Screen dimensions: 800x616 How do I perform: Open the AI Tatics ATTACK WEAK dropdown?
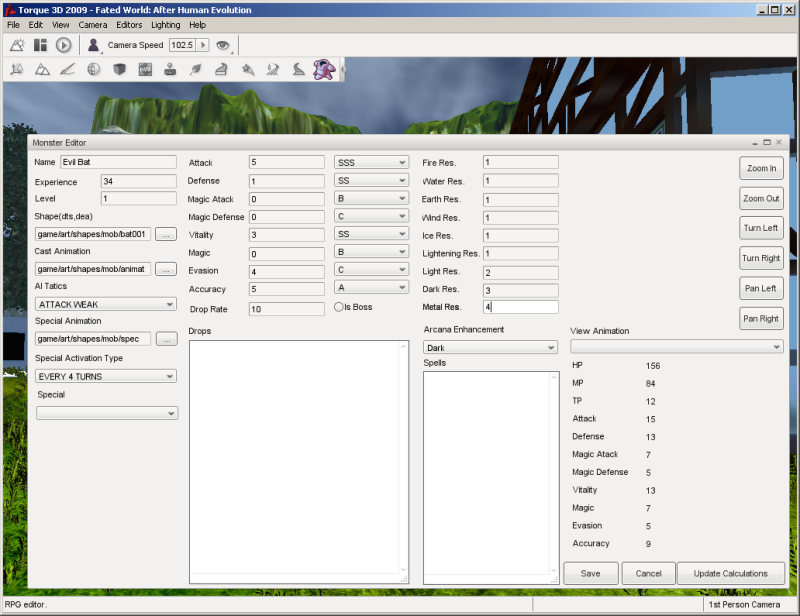106,304
